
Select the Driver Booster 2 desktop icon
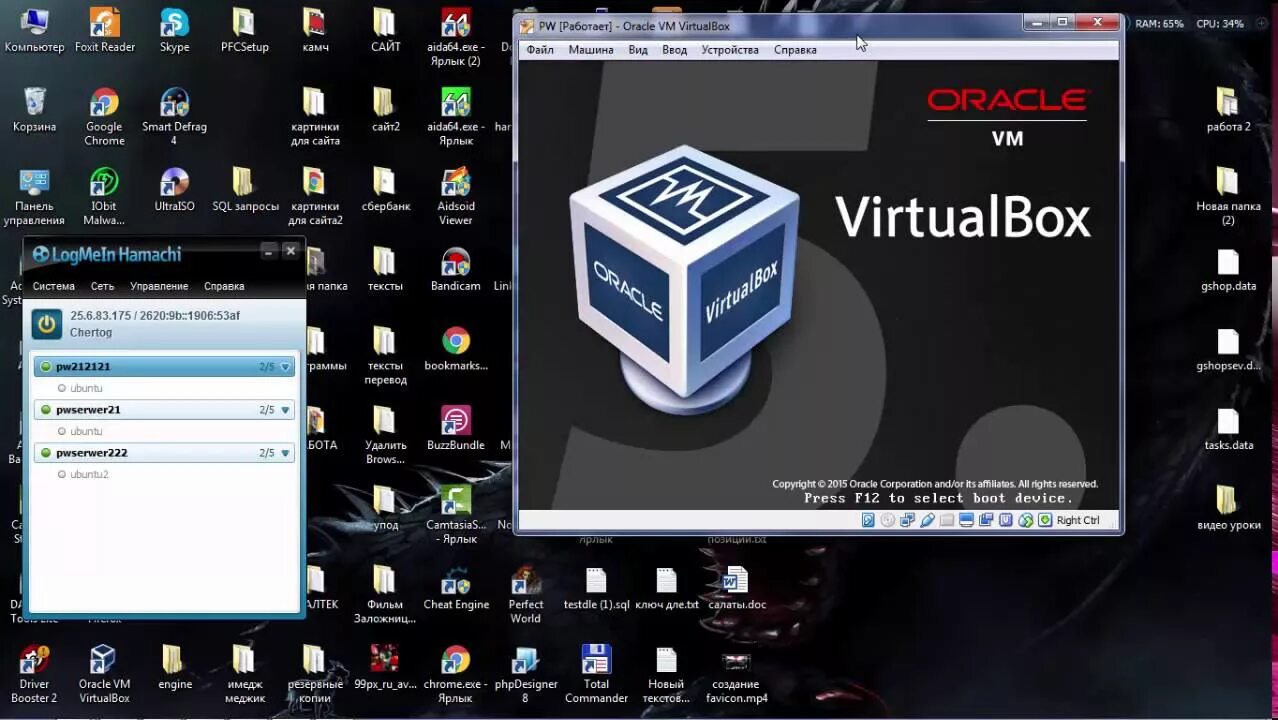[34, 675]
